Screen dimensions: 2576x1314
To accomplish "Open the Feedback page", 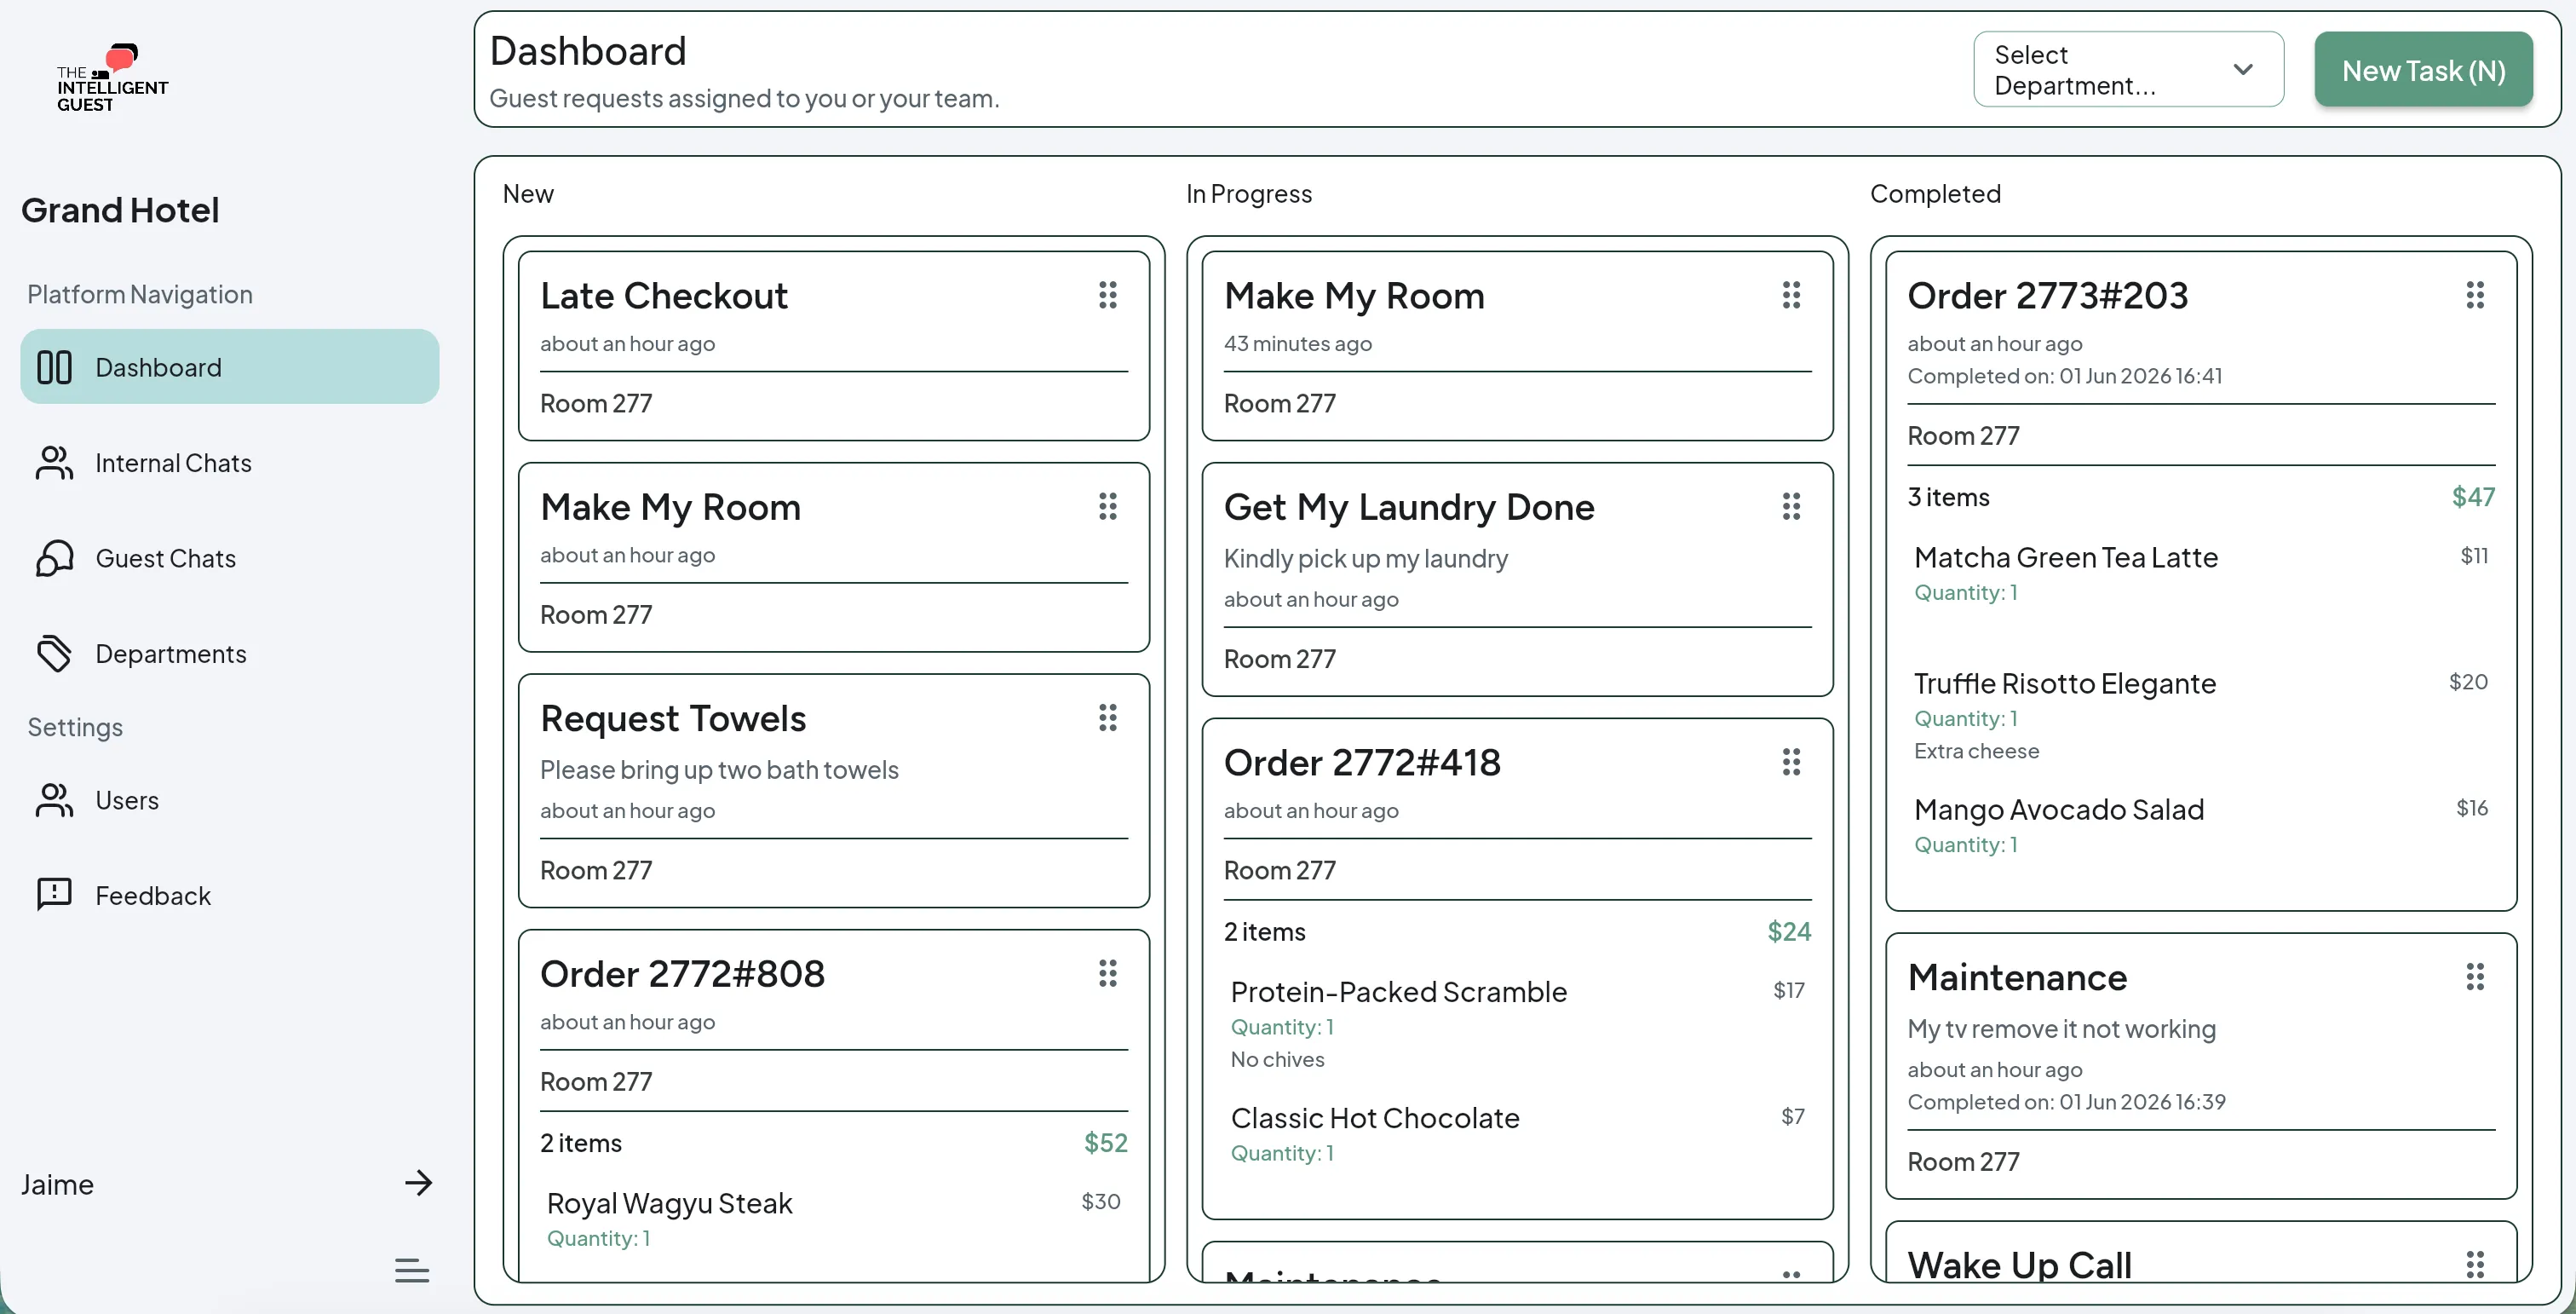I will point(230,895).
